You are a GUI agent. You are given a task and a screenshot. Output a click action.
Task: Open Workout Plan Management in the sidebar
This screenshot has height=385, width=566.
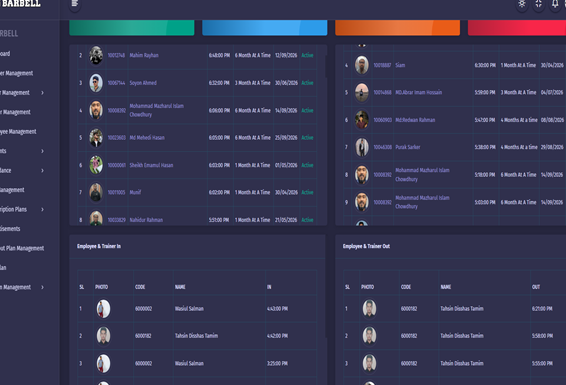[x=22, y=248]
